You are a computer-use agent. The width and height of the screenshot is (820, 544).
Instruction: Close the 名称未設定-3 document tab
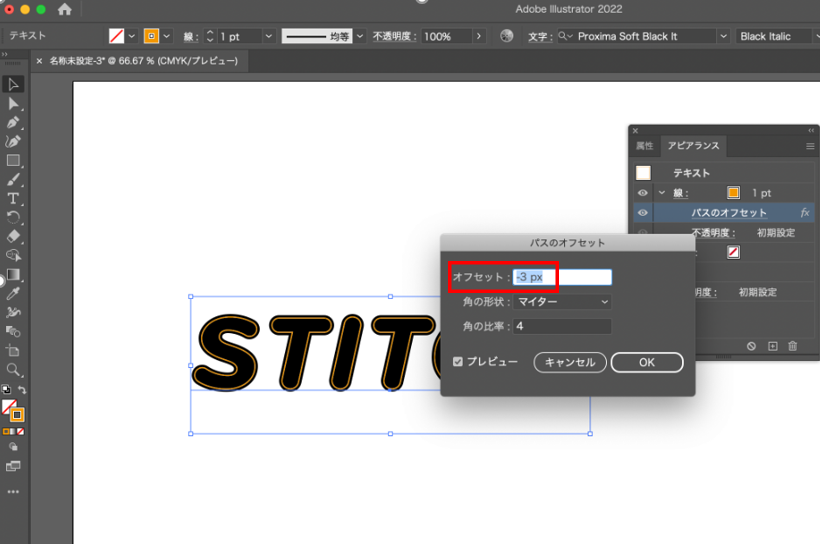click(39, 61)
